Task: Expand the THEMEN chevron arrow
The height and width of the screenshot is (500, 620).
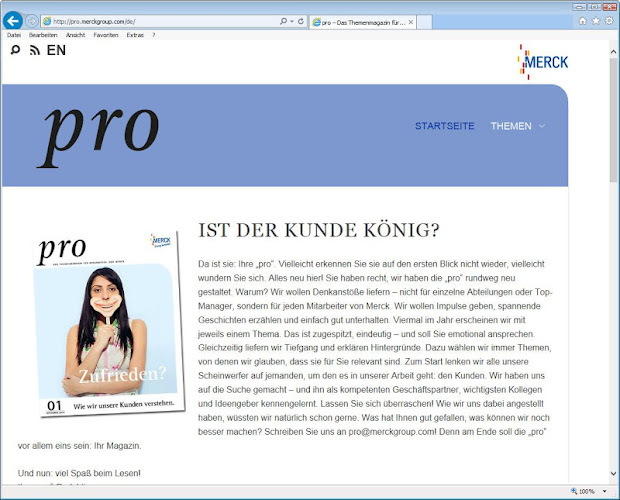Action: 542,126
